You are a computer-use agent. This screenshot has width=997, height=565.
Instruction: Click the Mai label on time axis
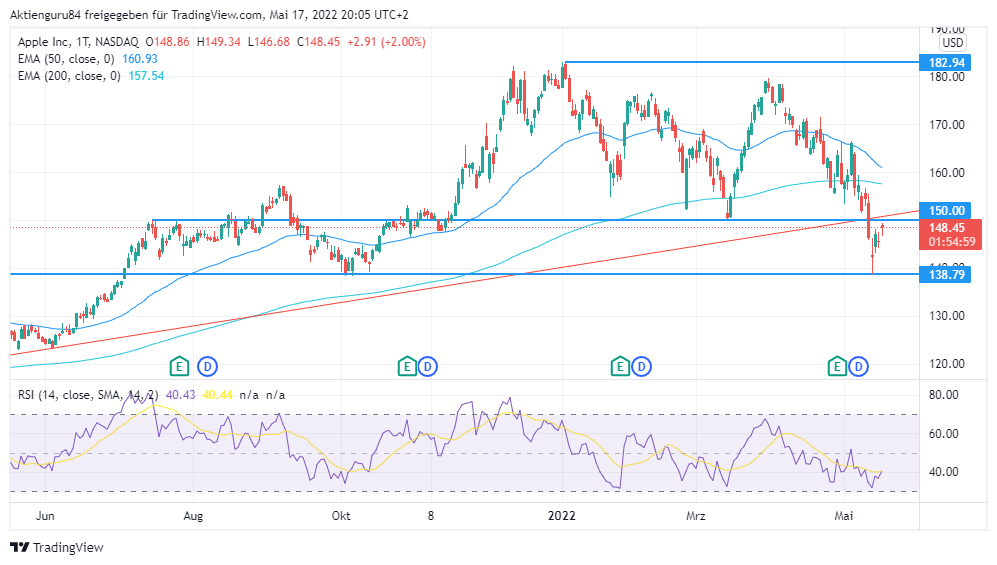[x=844, y=515]
